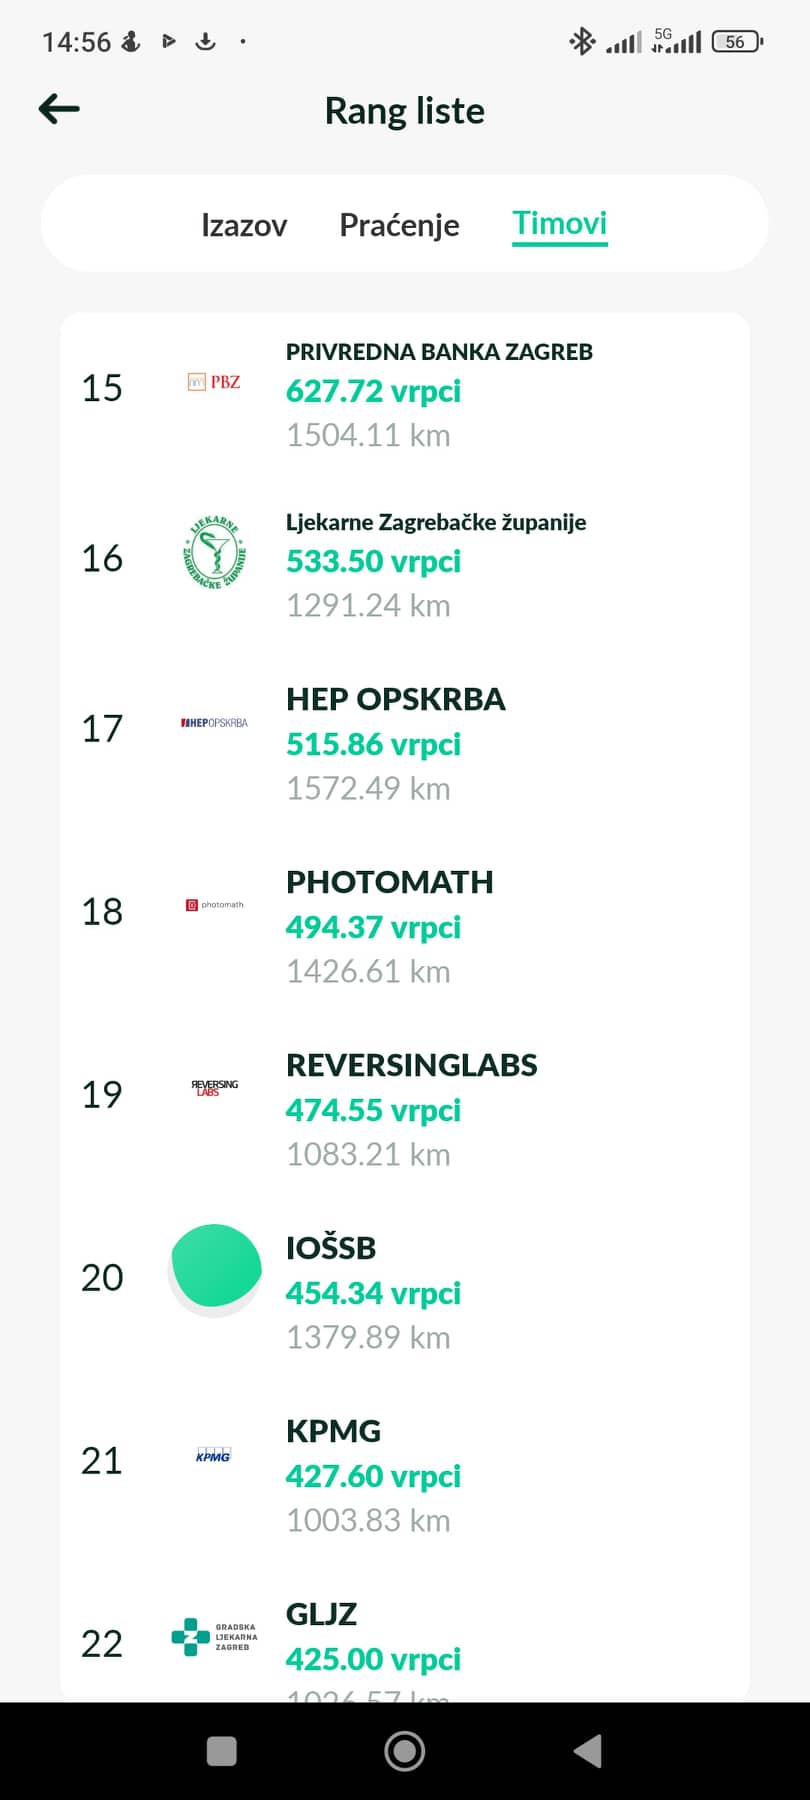Open the PHOTOMATH team name
The width and height of the screenshot is (810, 1800).
click(x=390, y=882)
